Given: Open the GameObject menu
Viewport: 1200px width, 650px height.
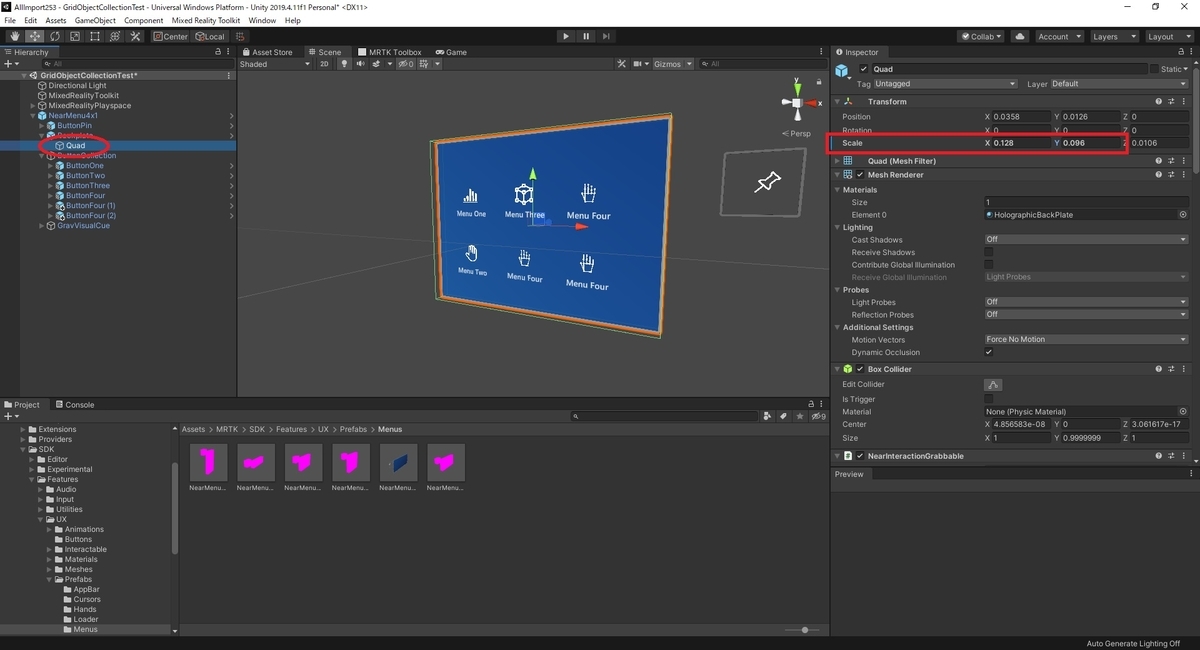Looking at the screenshot, I should 95,20.
